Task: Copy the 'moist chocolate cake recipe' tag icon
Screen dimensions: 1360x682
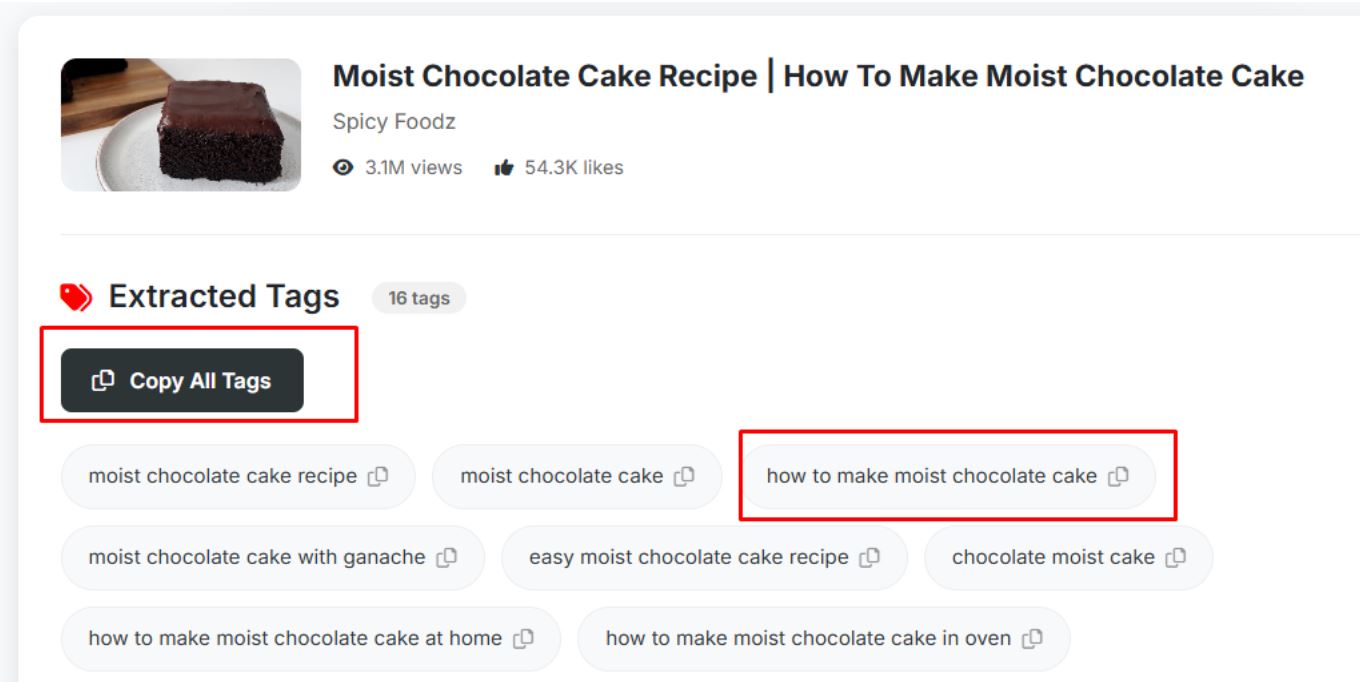Action: pos(378,477)
